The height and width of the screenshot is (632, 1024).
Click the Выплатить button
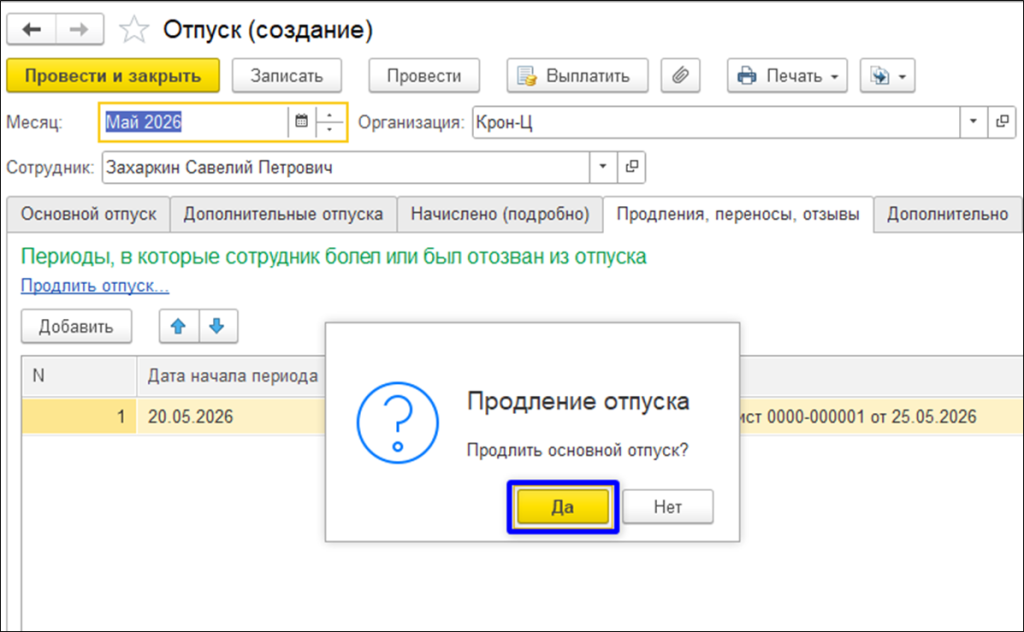(x=577, y=76)
